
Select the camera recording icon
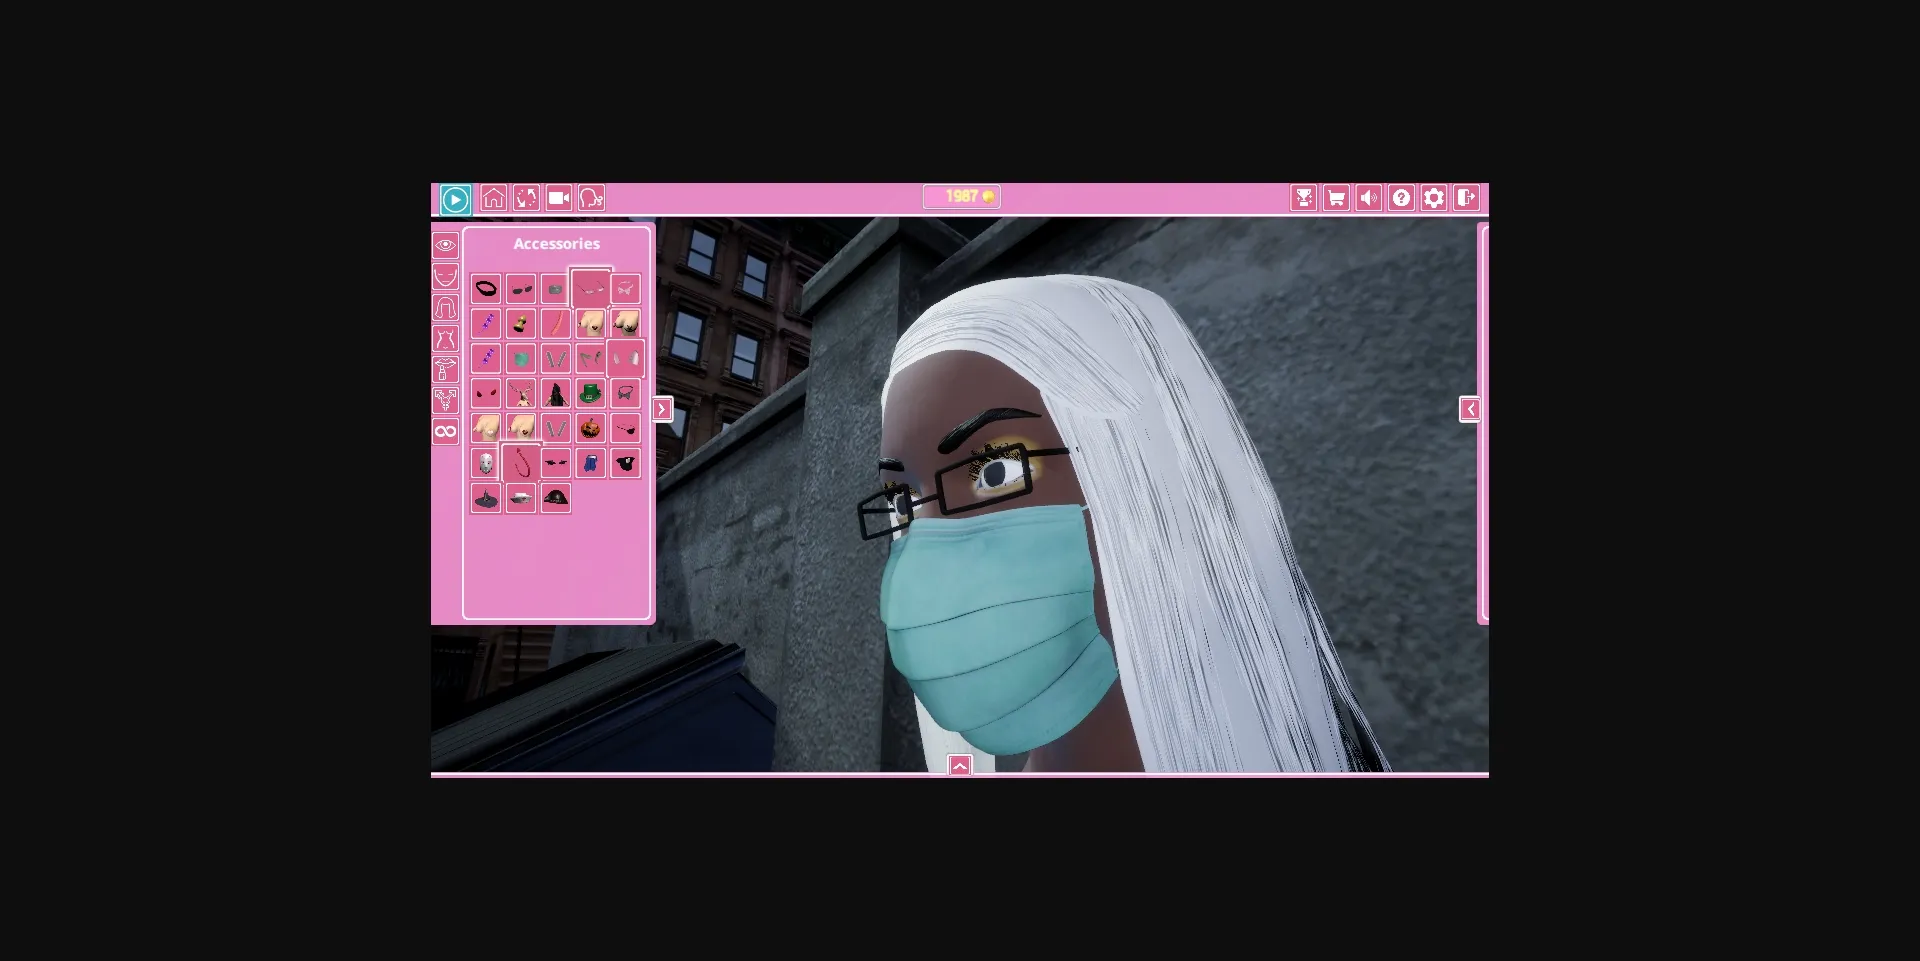tap(559, 197)
